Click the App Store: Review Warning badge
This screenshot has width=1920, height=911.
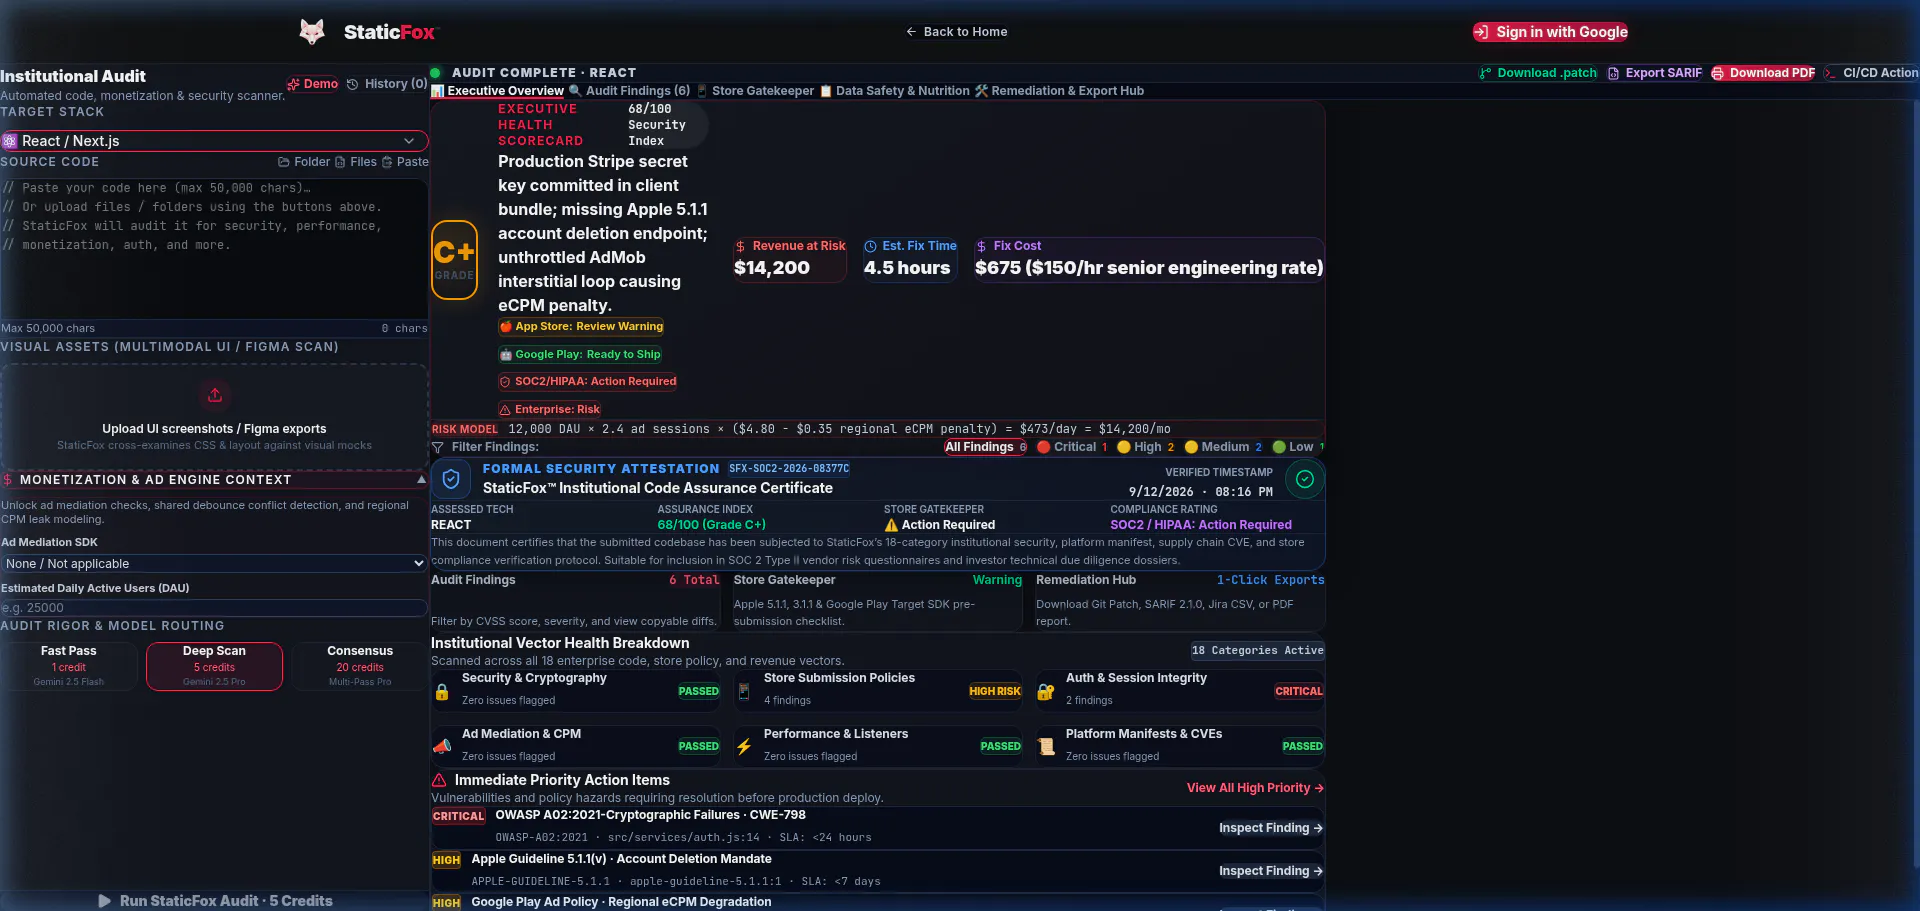(x=581, y=326)
